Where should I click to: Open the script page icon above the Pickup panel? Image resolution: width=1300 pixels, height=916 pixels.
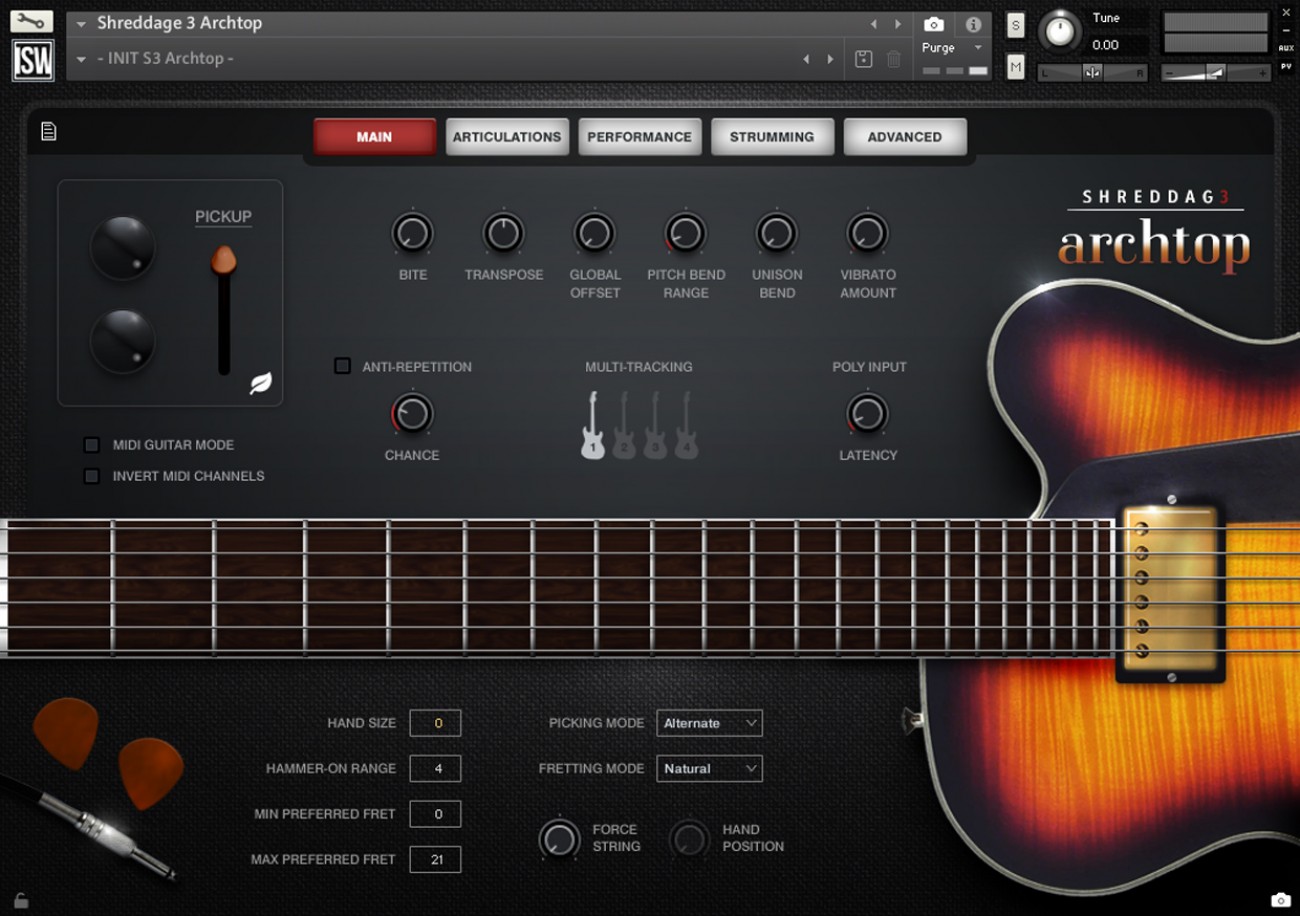[47, 130]
